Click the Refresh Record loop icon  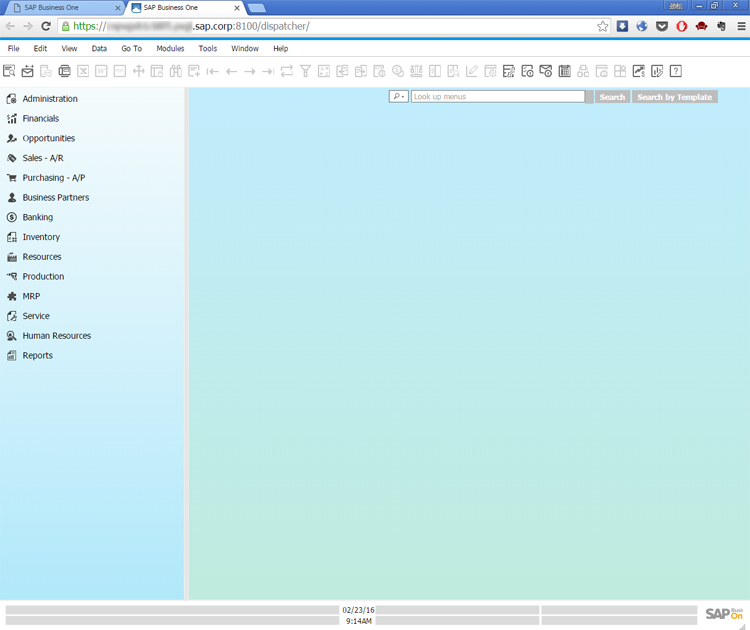[287, 71]
